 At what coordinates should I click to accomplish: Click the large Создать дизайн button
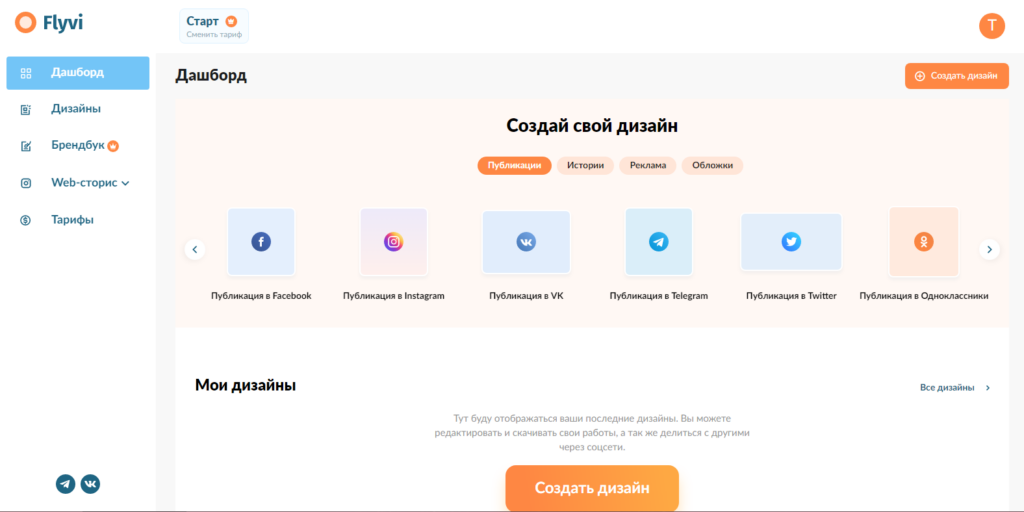(592, 488)
